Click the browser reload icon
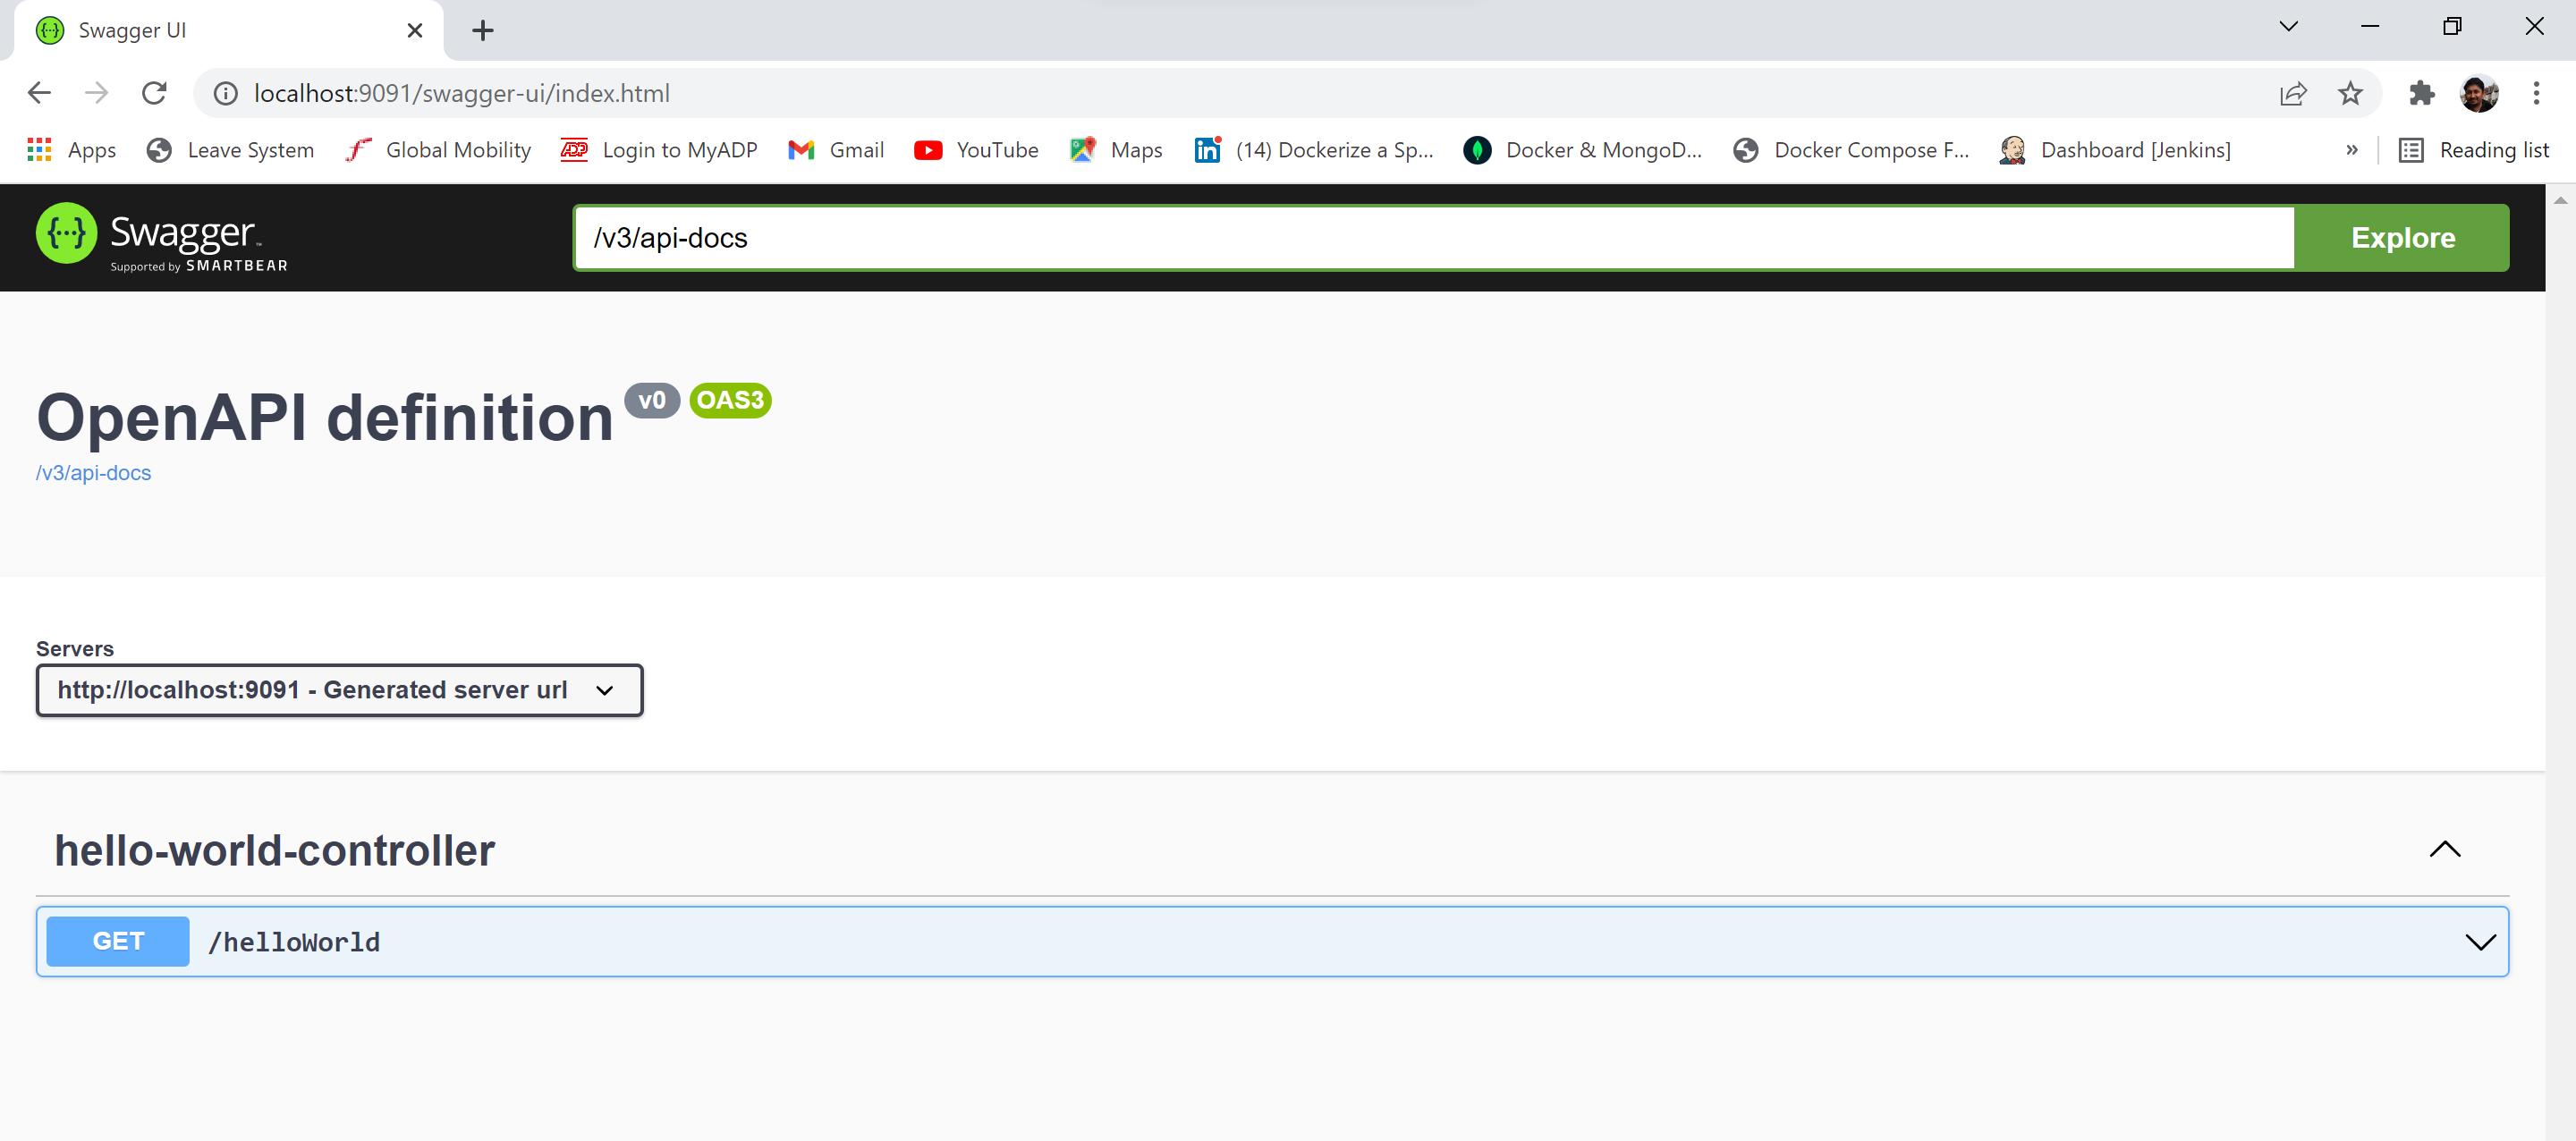The width and height of the screenshot is (2576, 1141). point(154,93)
